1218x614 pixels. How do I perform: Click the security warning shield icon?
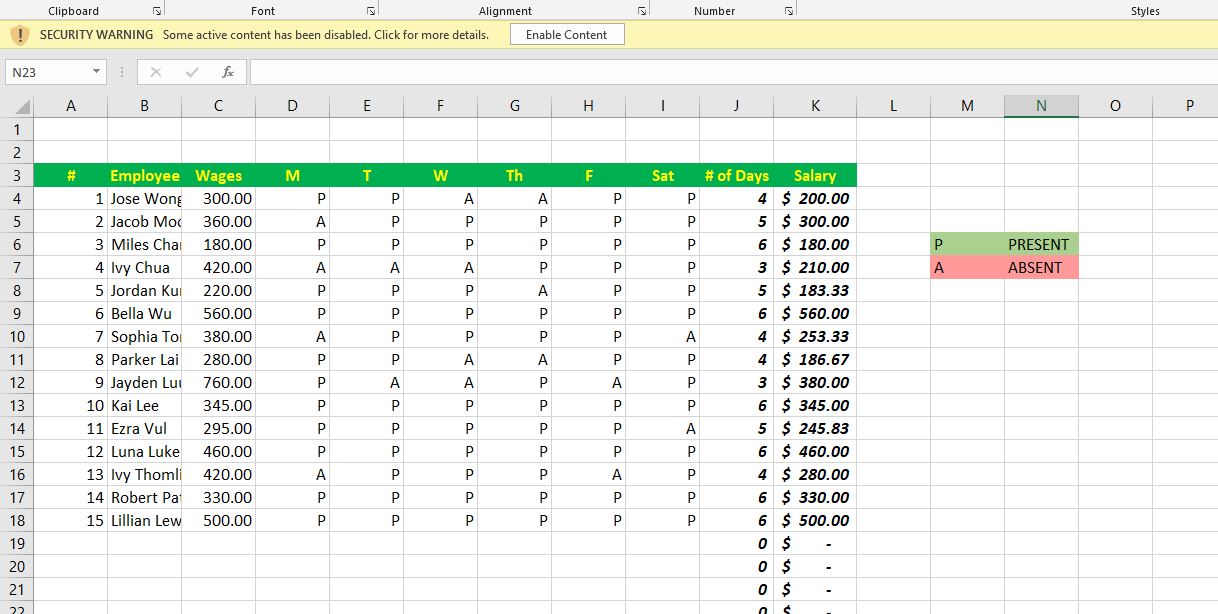click(20, 35)
